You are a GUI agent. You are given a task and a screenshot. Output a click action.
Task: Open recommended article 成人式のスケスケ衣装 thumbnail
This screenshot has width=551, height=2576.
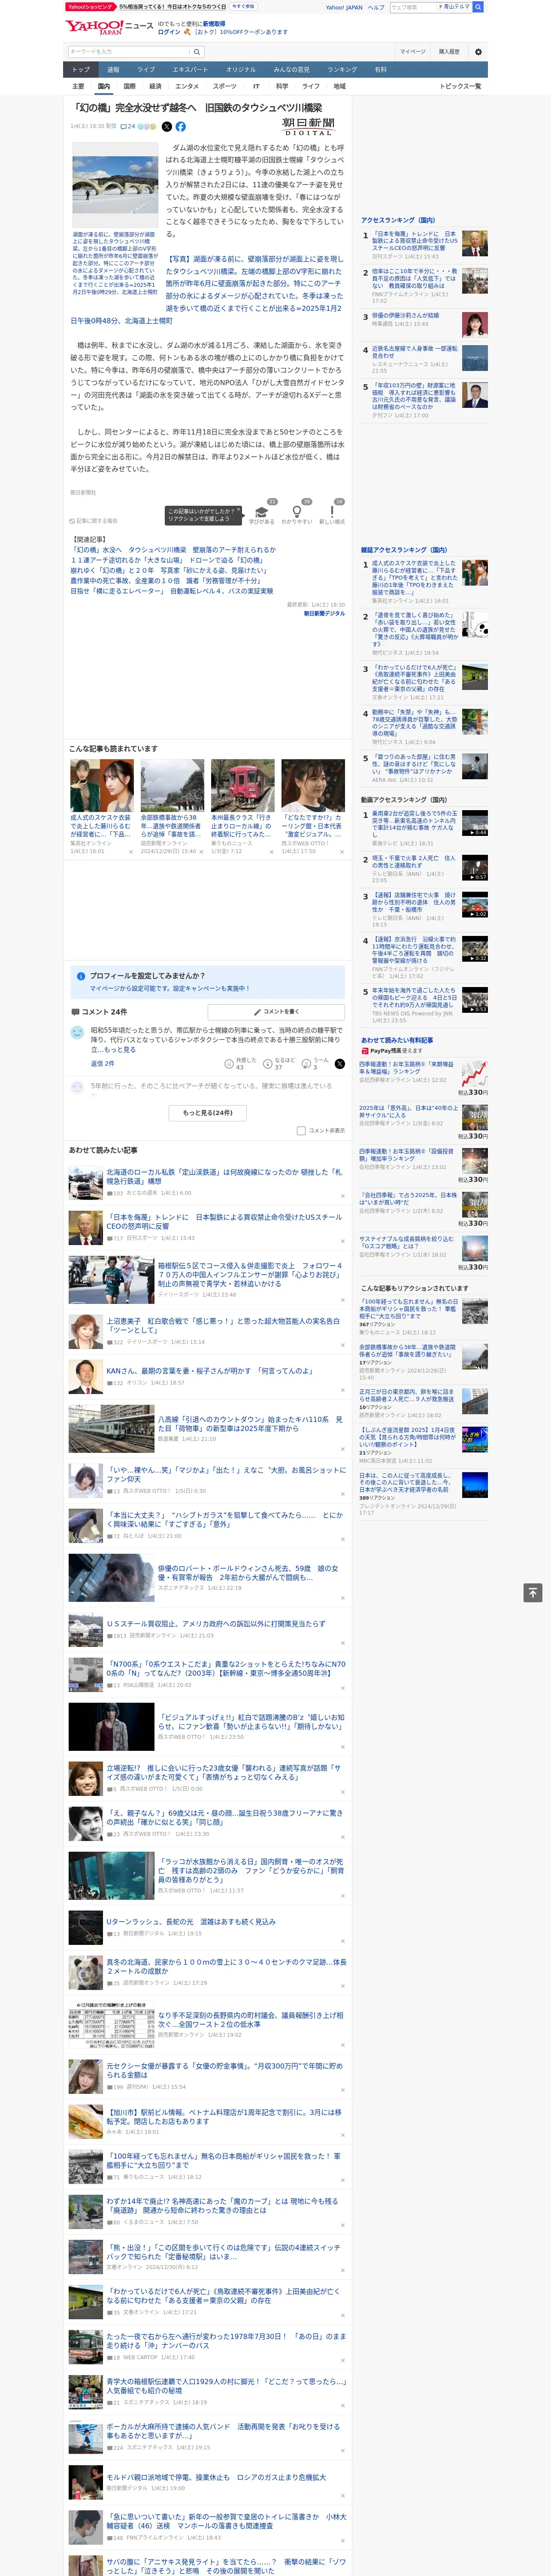coord(101,785)
